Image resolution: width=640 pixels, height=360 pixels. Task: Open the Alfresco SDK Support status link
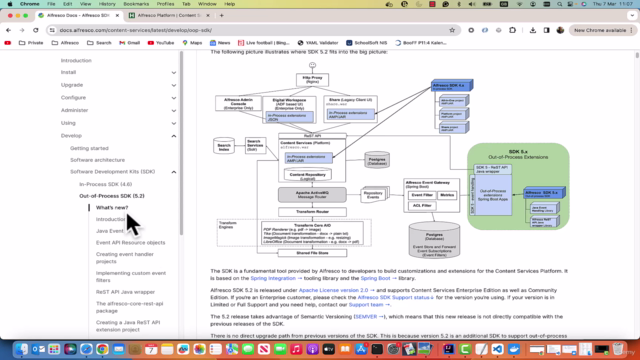[x=396, y=298]
